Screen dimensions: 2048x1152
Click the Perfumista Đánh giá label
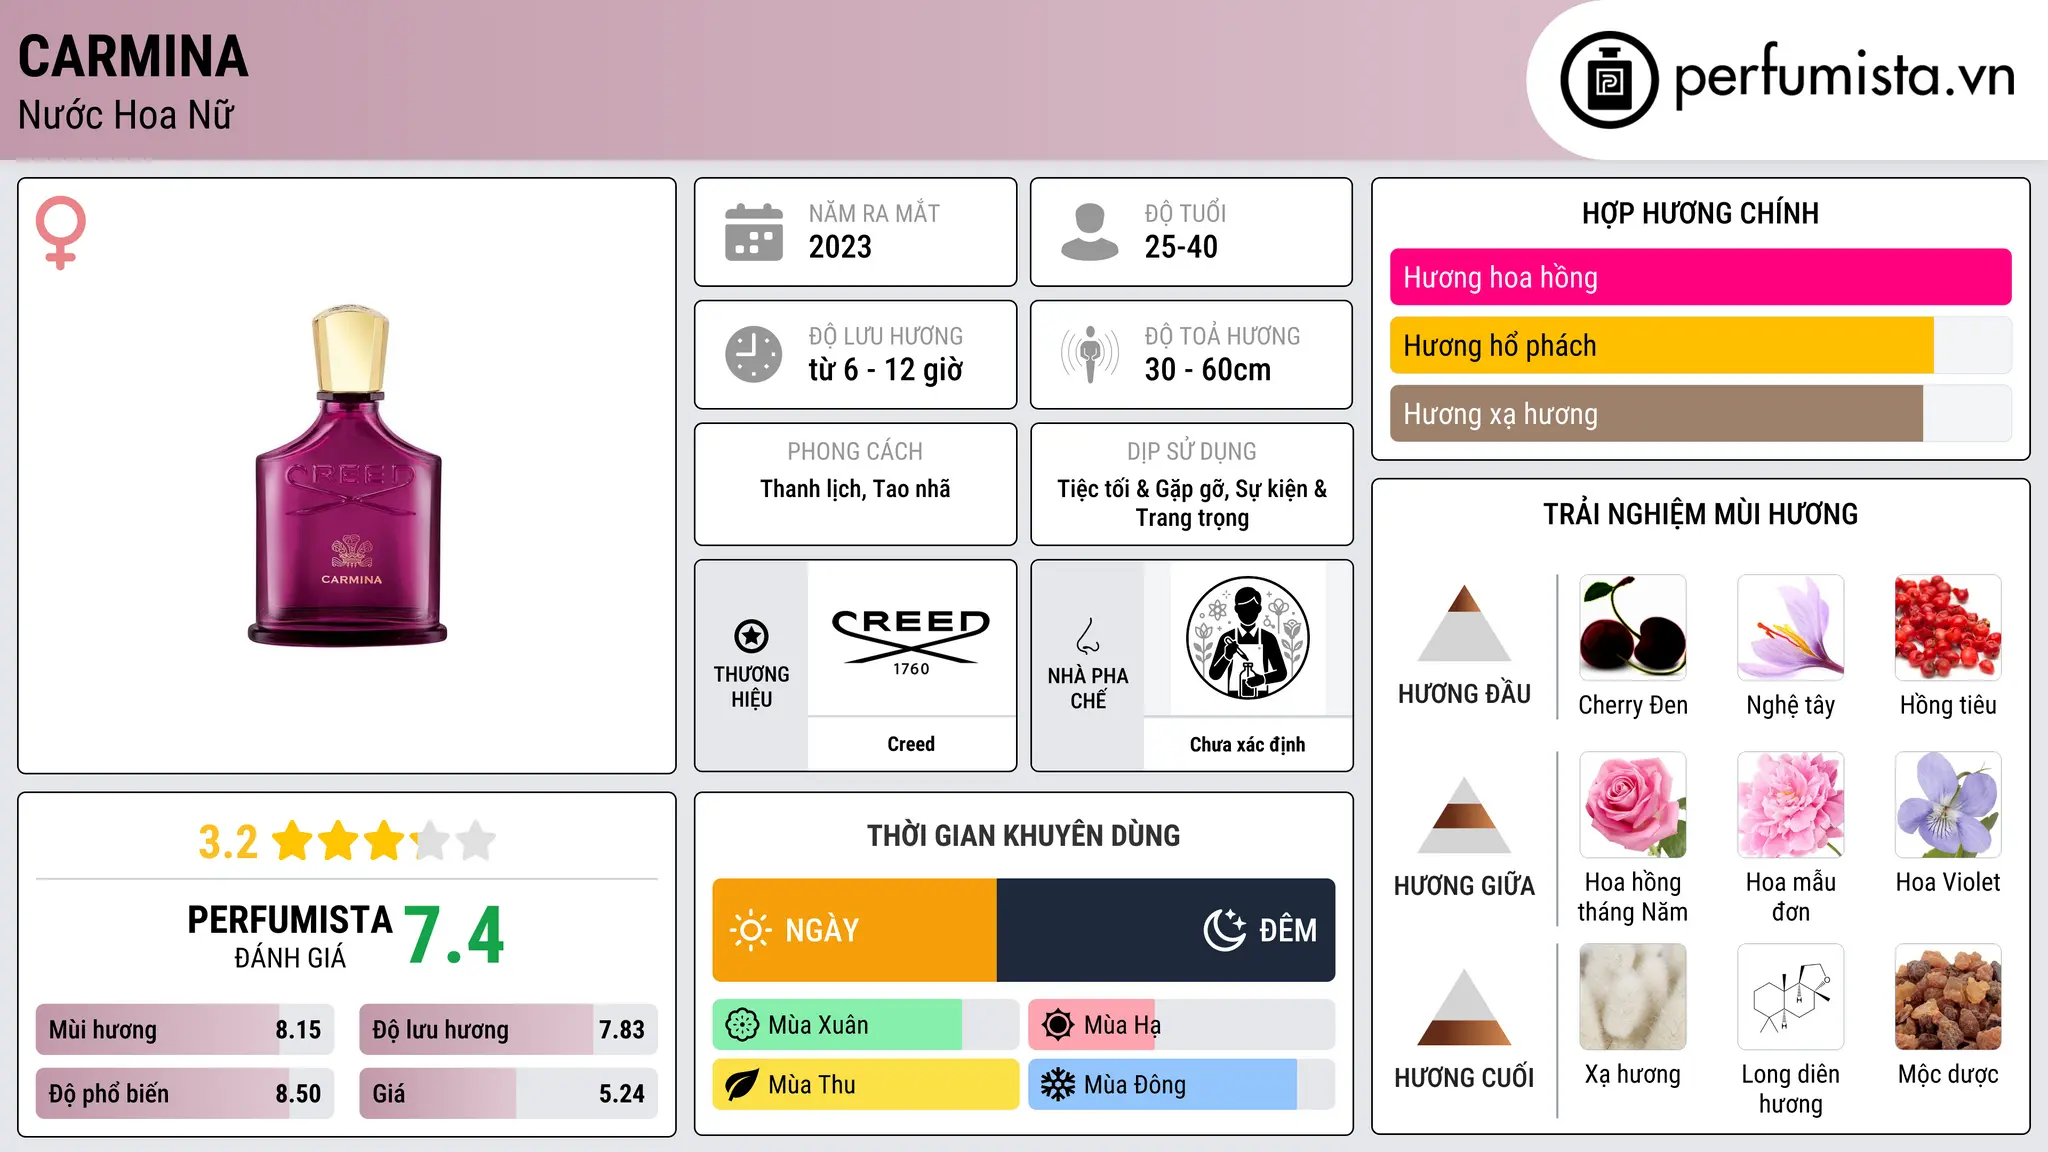290,936
